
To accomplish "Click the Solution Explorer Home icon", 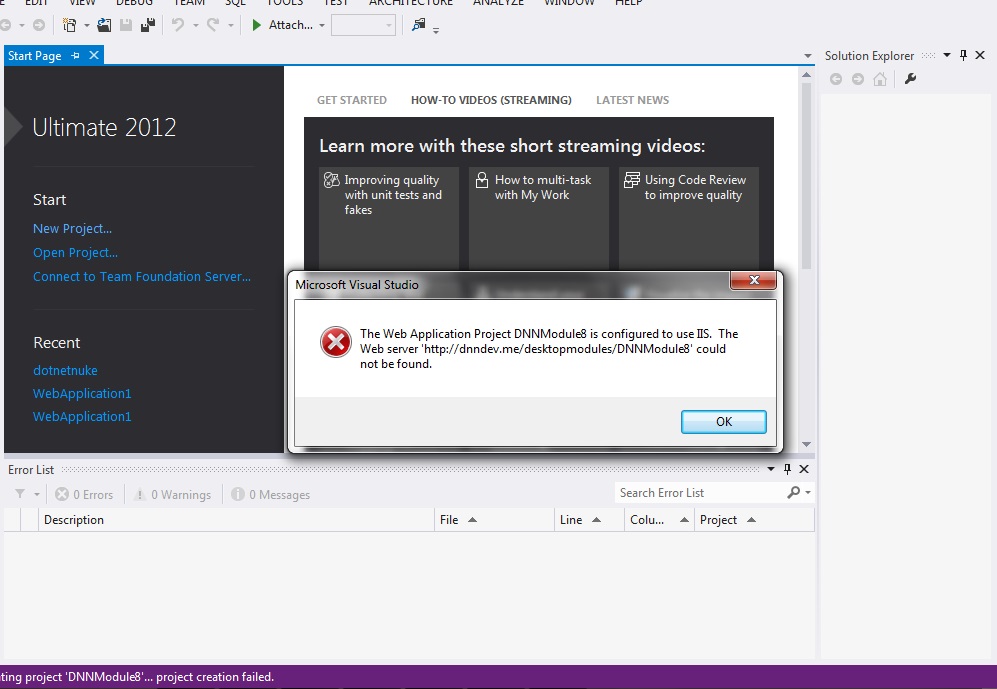I will (880, 79).
